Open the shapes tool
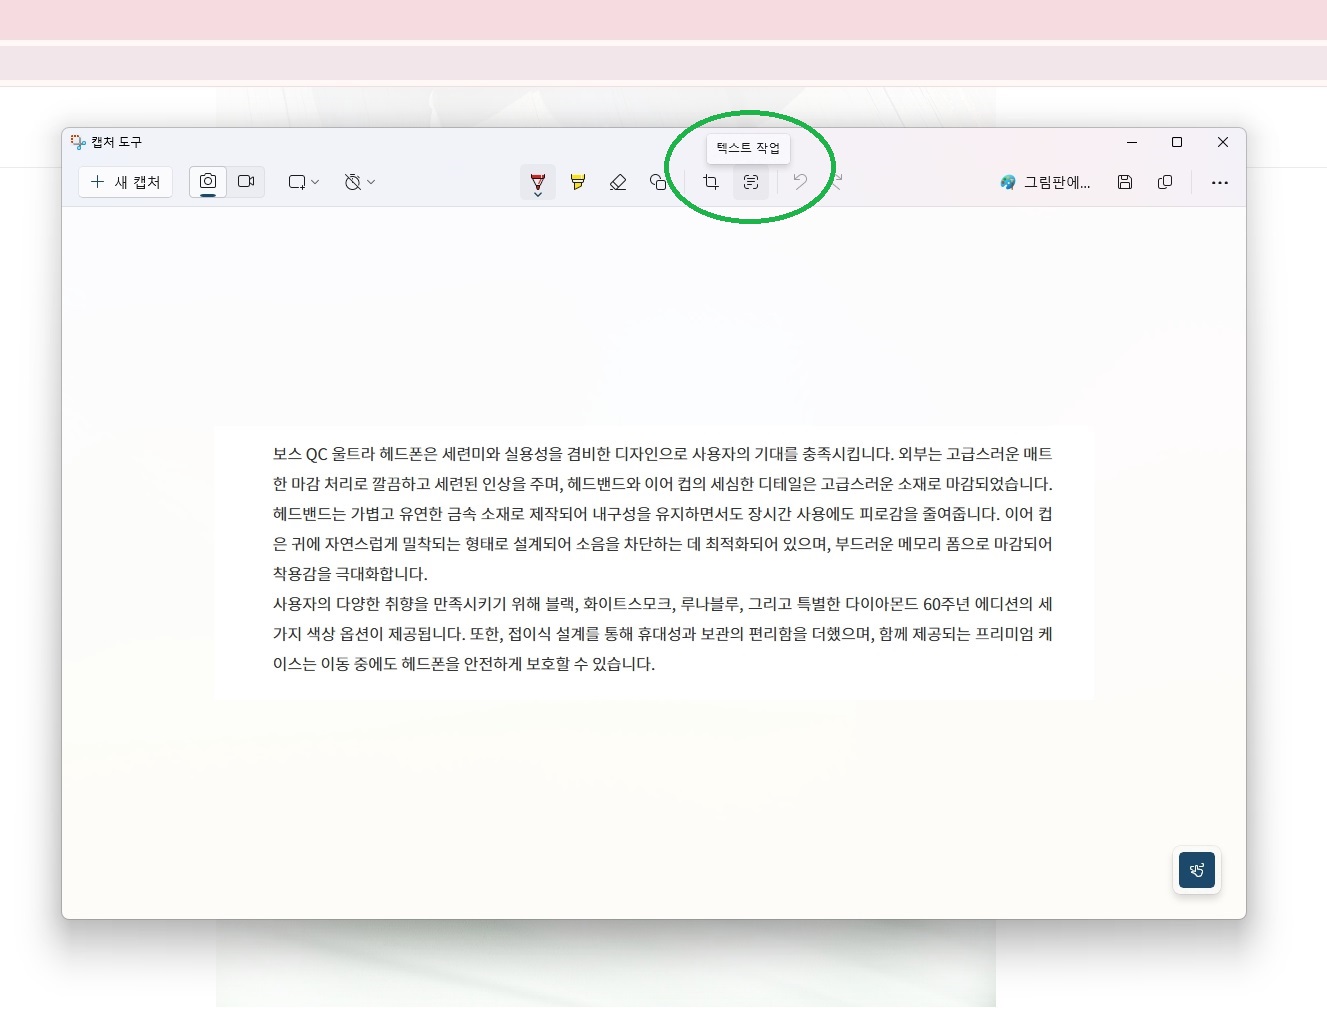This screenshot has height=1012, width=1327. click(x=657, y=182)
